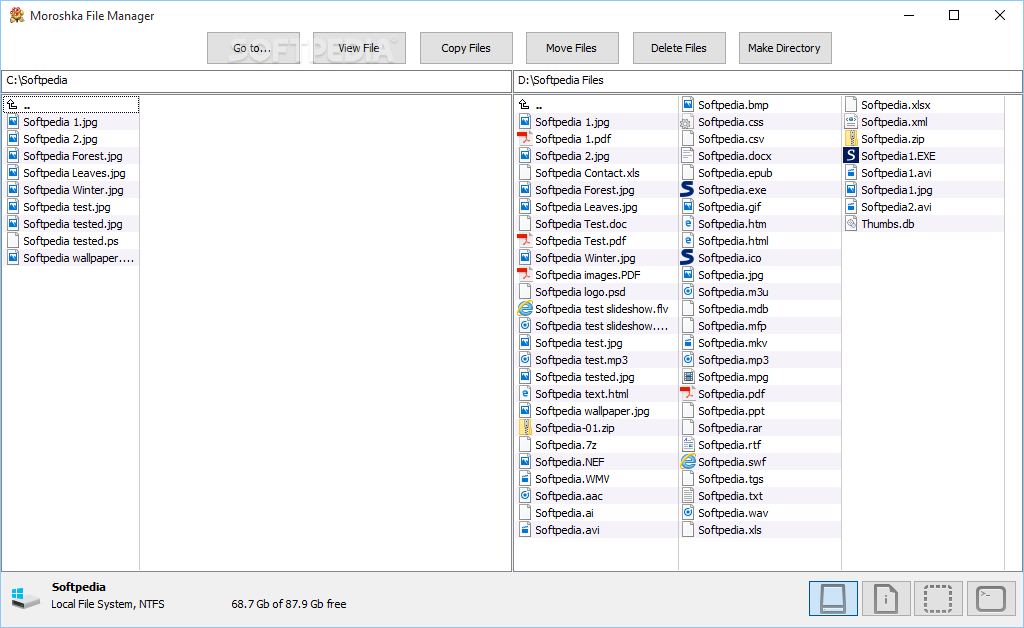
Task: Select Softpedia.txt file
Action: pos(760,495)
